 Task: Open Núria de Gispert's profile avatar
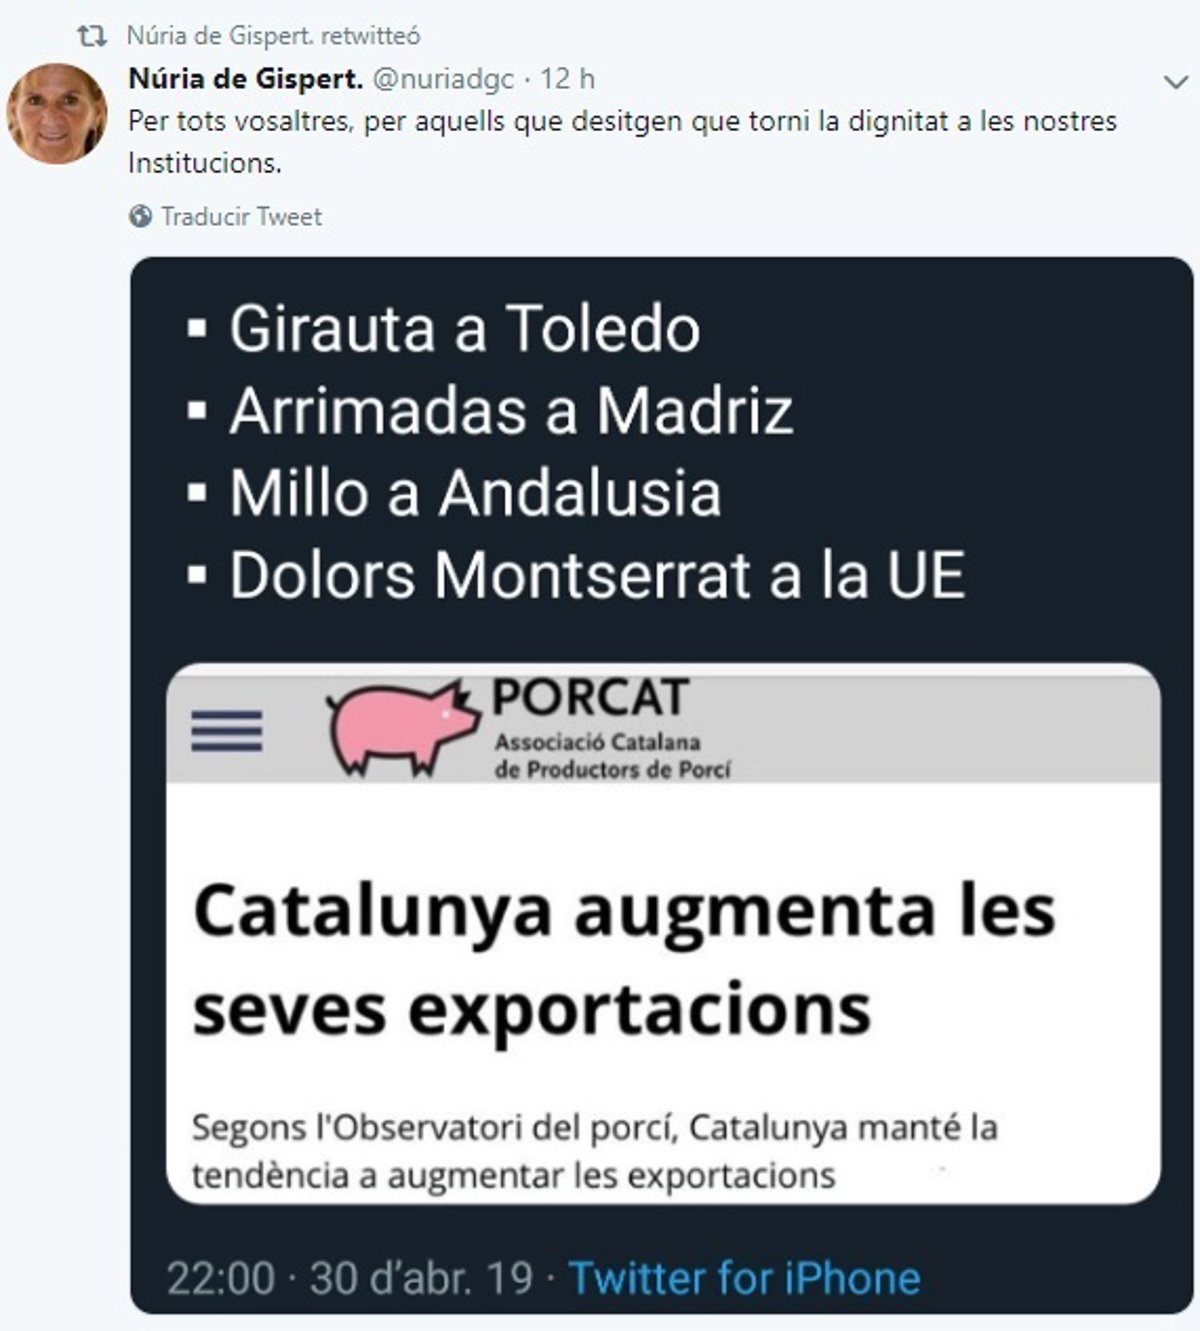pyautogui.click(x=56, y=113)
